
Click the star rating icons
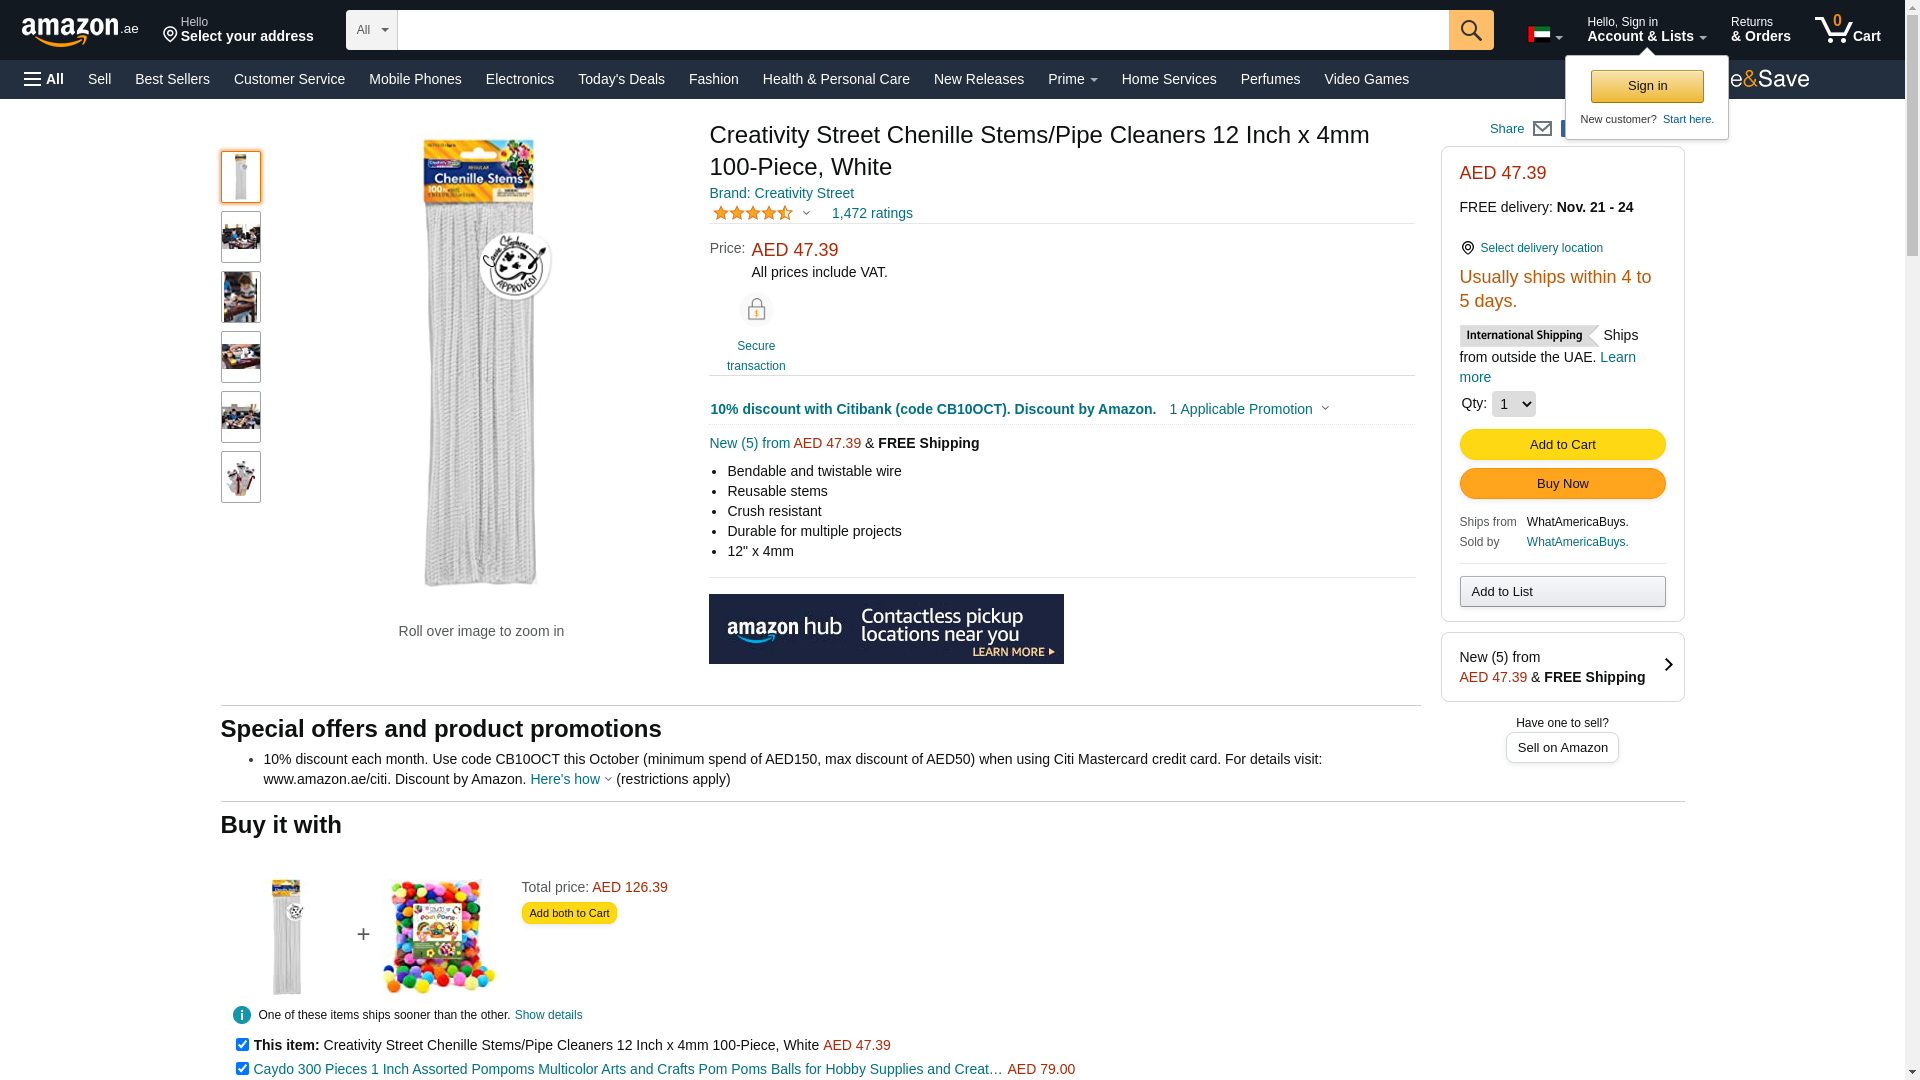753,213
